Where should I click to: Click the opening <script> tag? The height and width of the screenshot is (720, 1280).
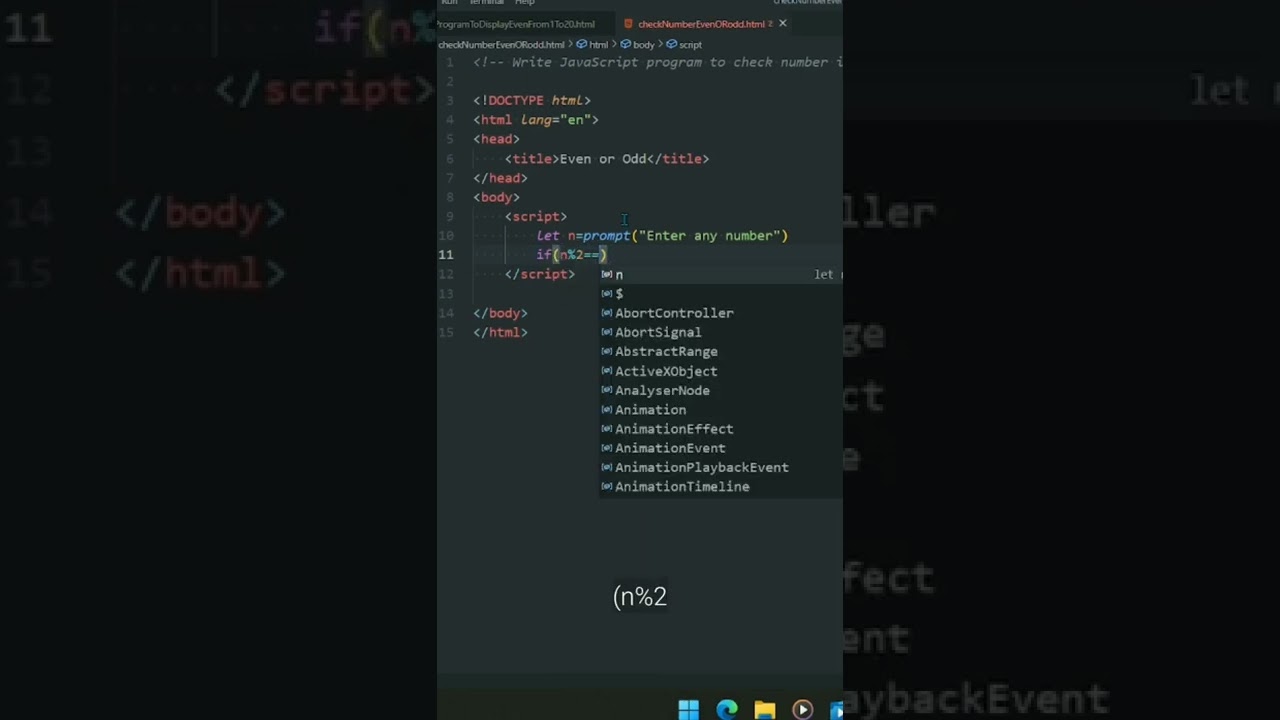pyautogui.click(x=536, y=216)
